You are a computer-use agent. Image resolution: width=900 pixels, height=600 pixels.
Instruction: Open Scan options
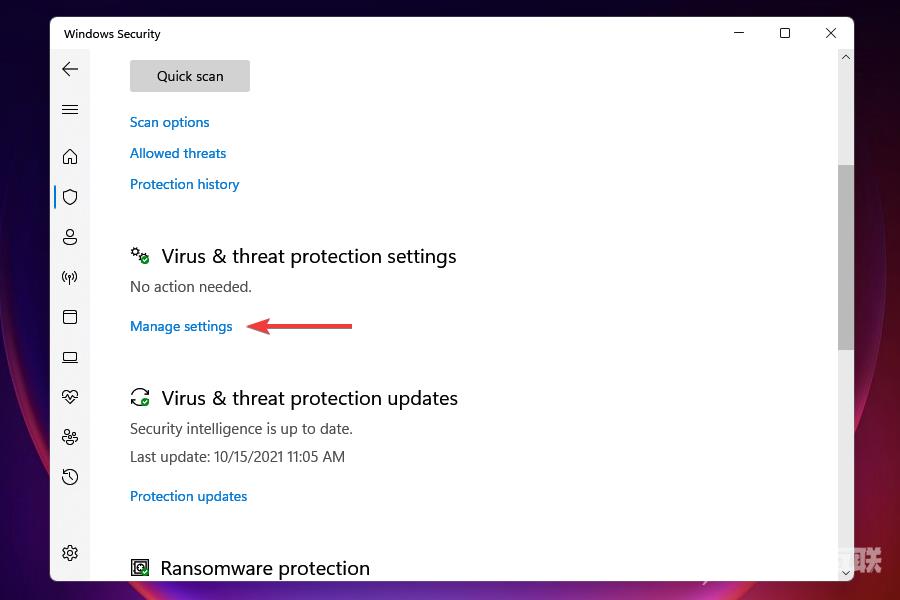(169, 122)
